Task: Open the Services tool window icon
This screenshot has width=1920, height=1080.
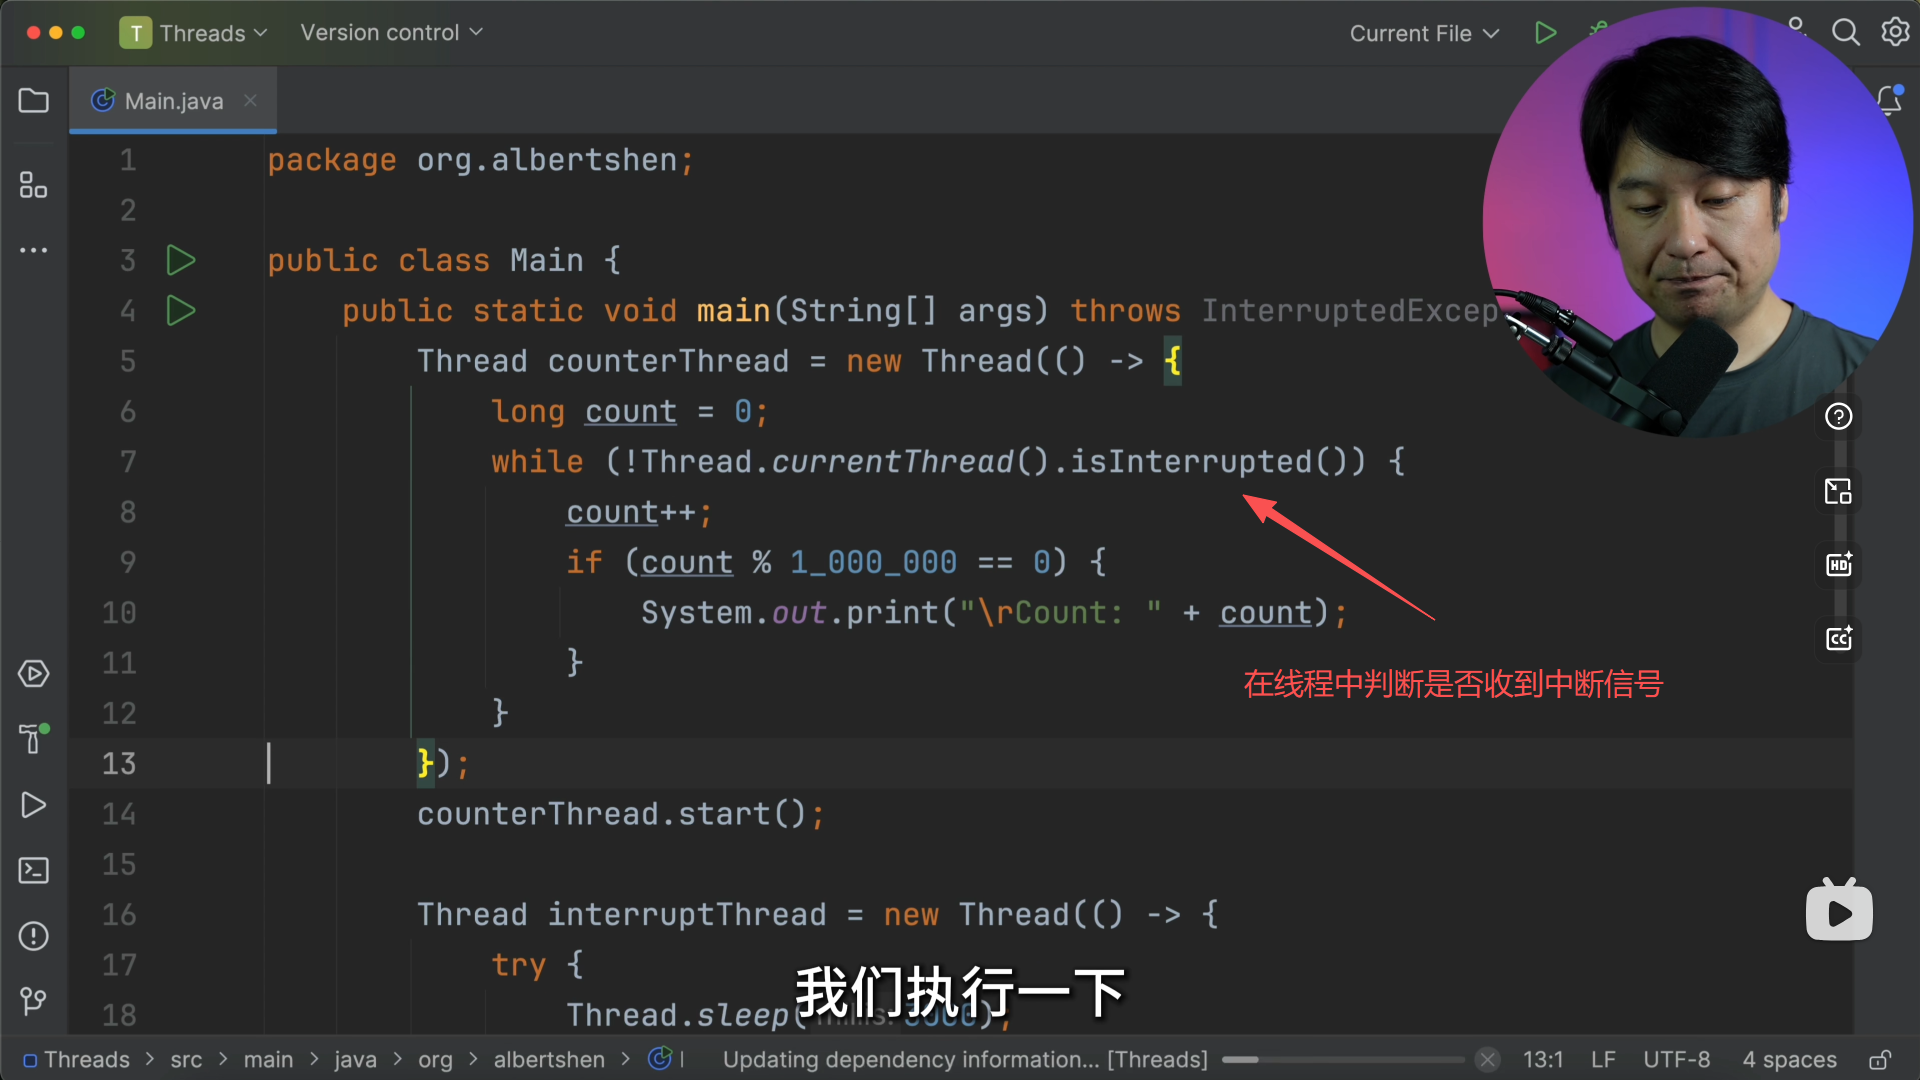Action: pyautogui.click(x=33, y=674)
